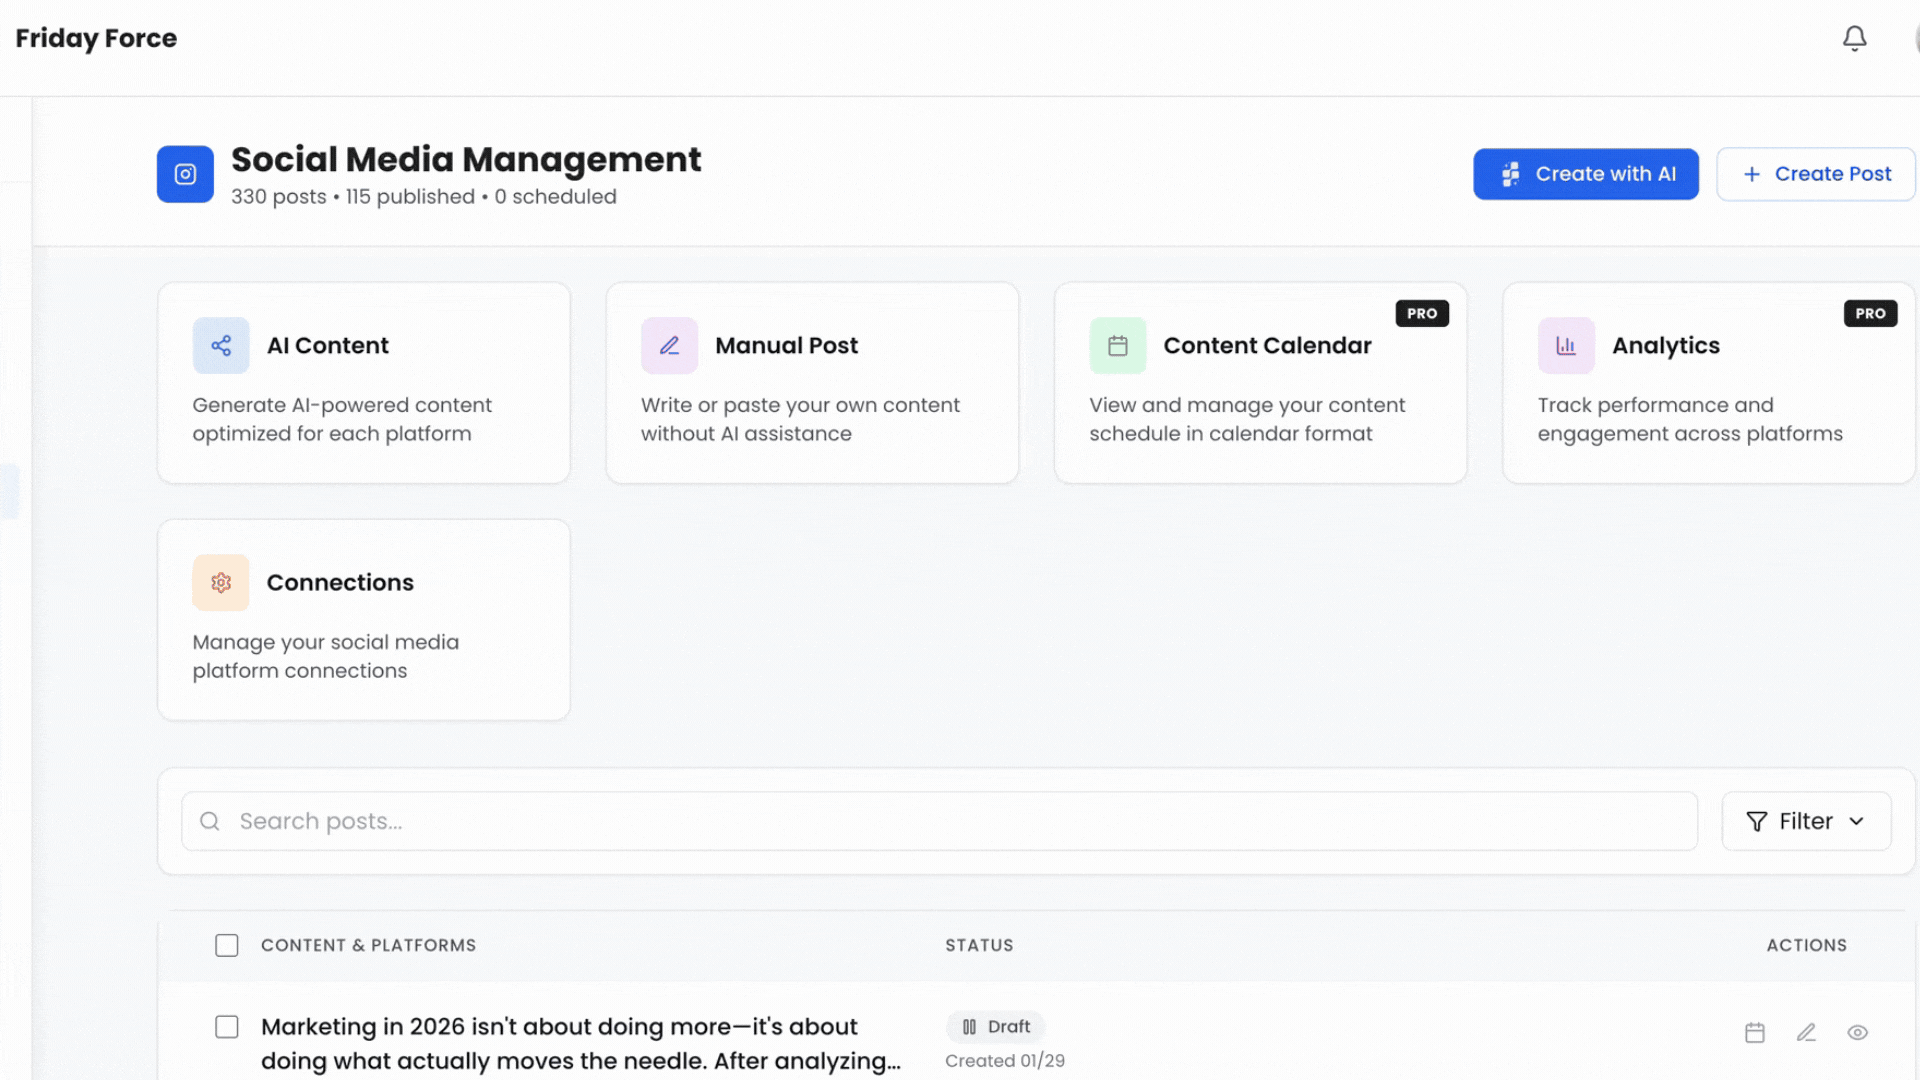Viewport: 1920px width, 1080px height.
Task: Schedule the draft post via calendar icon
Action: (1754, 1032)
